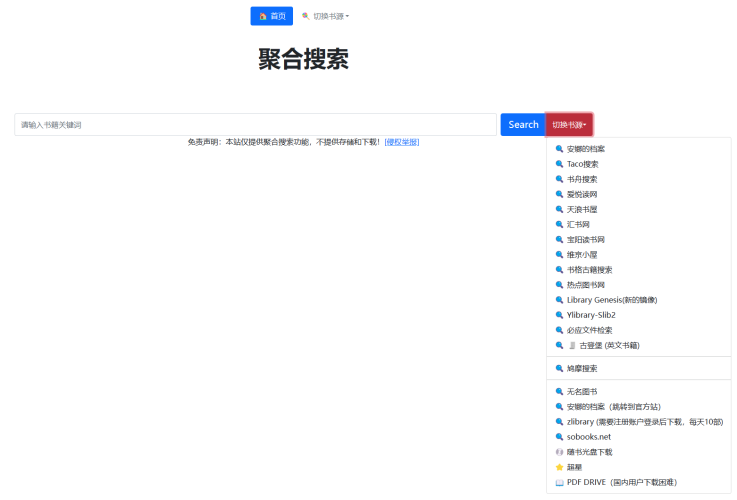Click the disc icon next to 随书光盘下载

tap(559, 452)
